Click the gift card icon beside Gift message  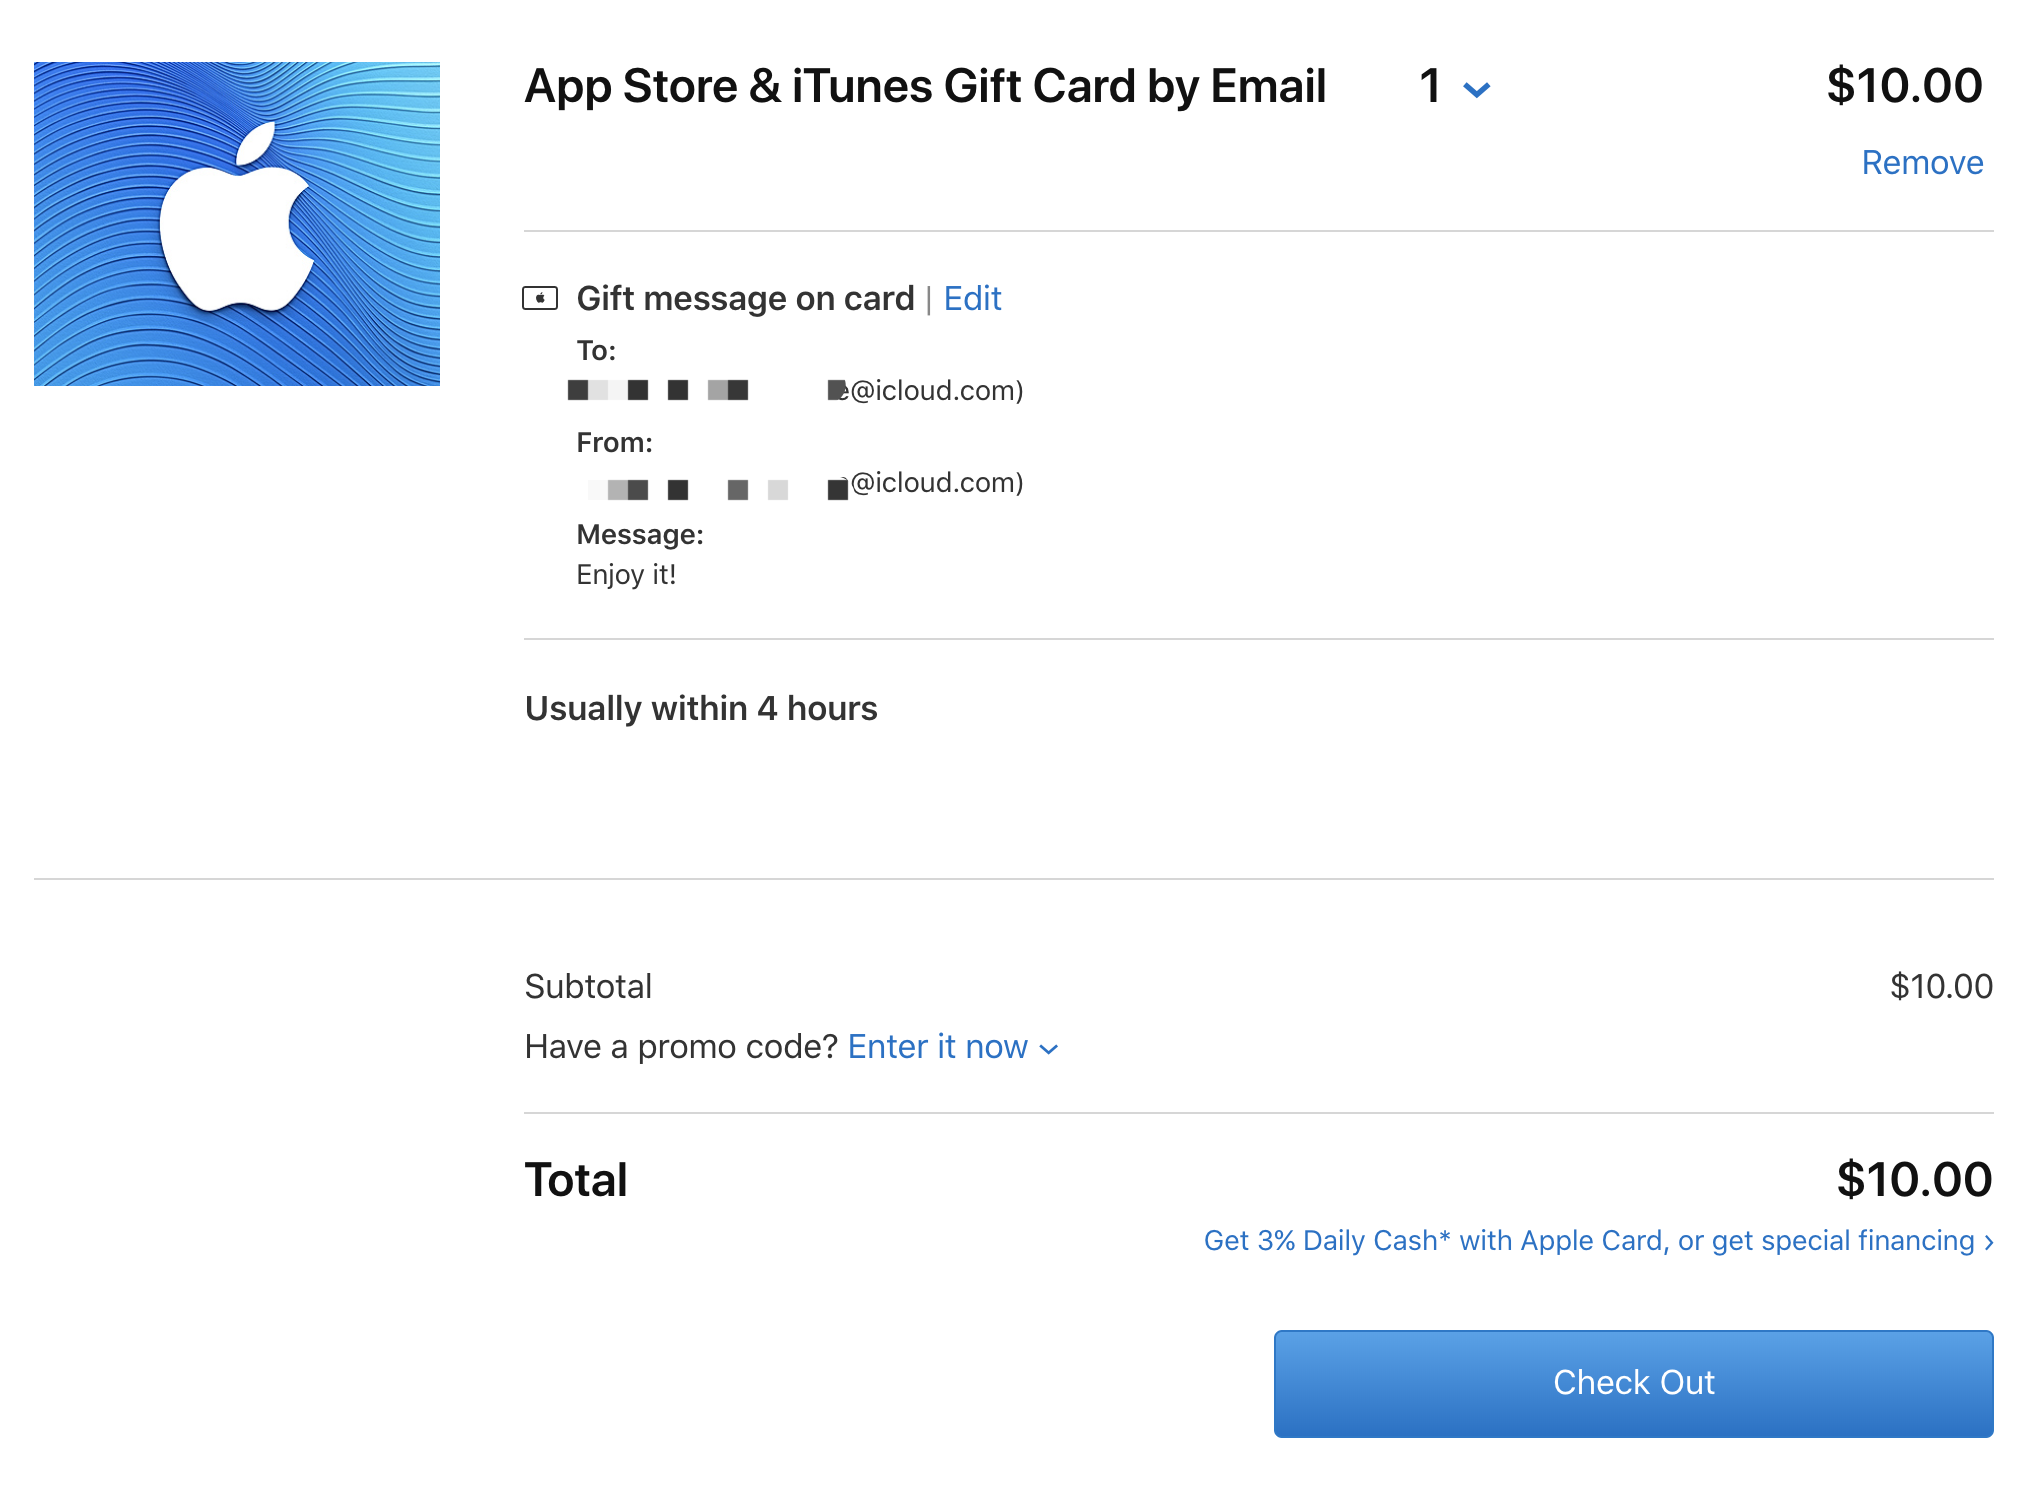[540, 298]
